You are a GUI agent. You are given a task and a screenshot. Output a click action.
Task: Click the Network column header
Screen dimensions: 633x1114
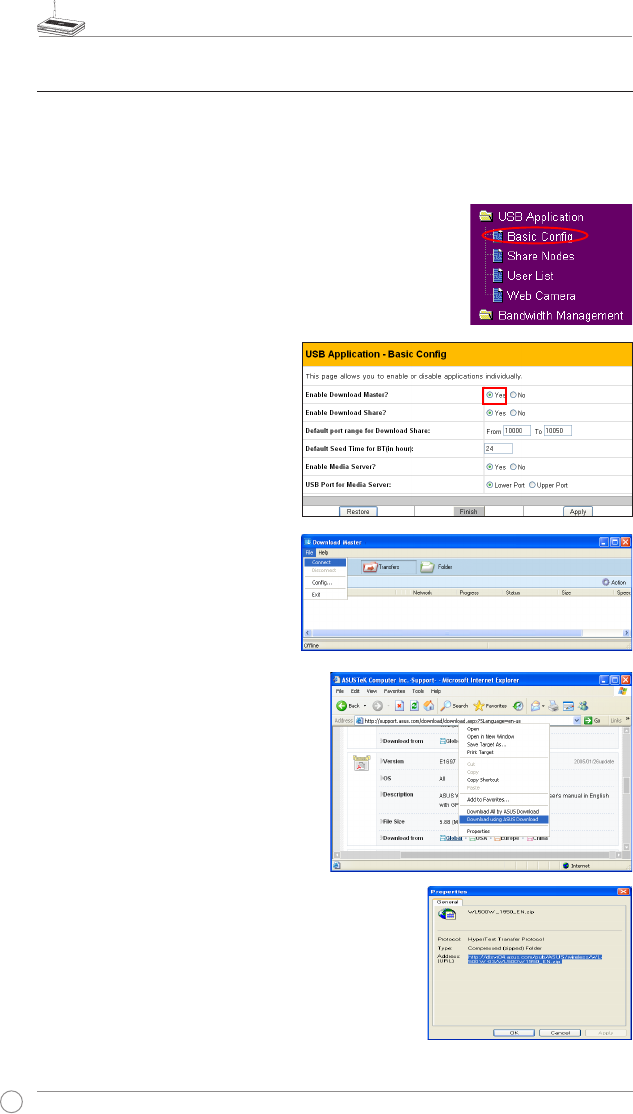[x=423, y=593]
